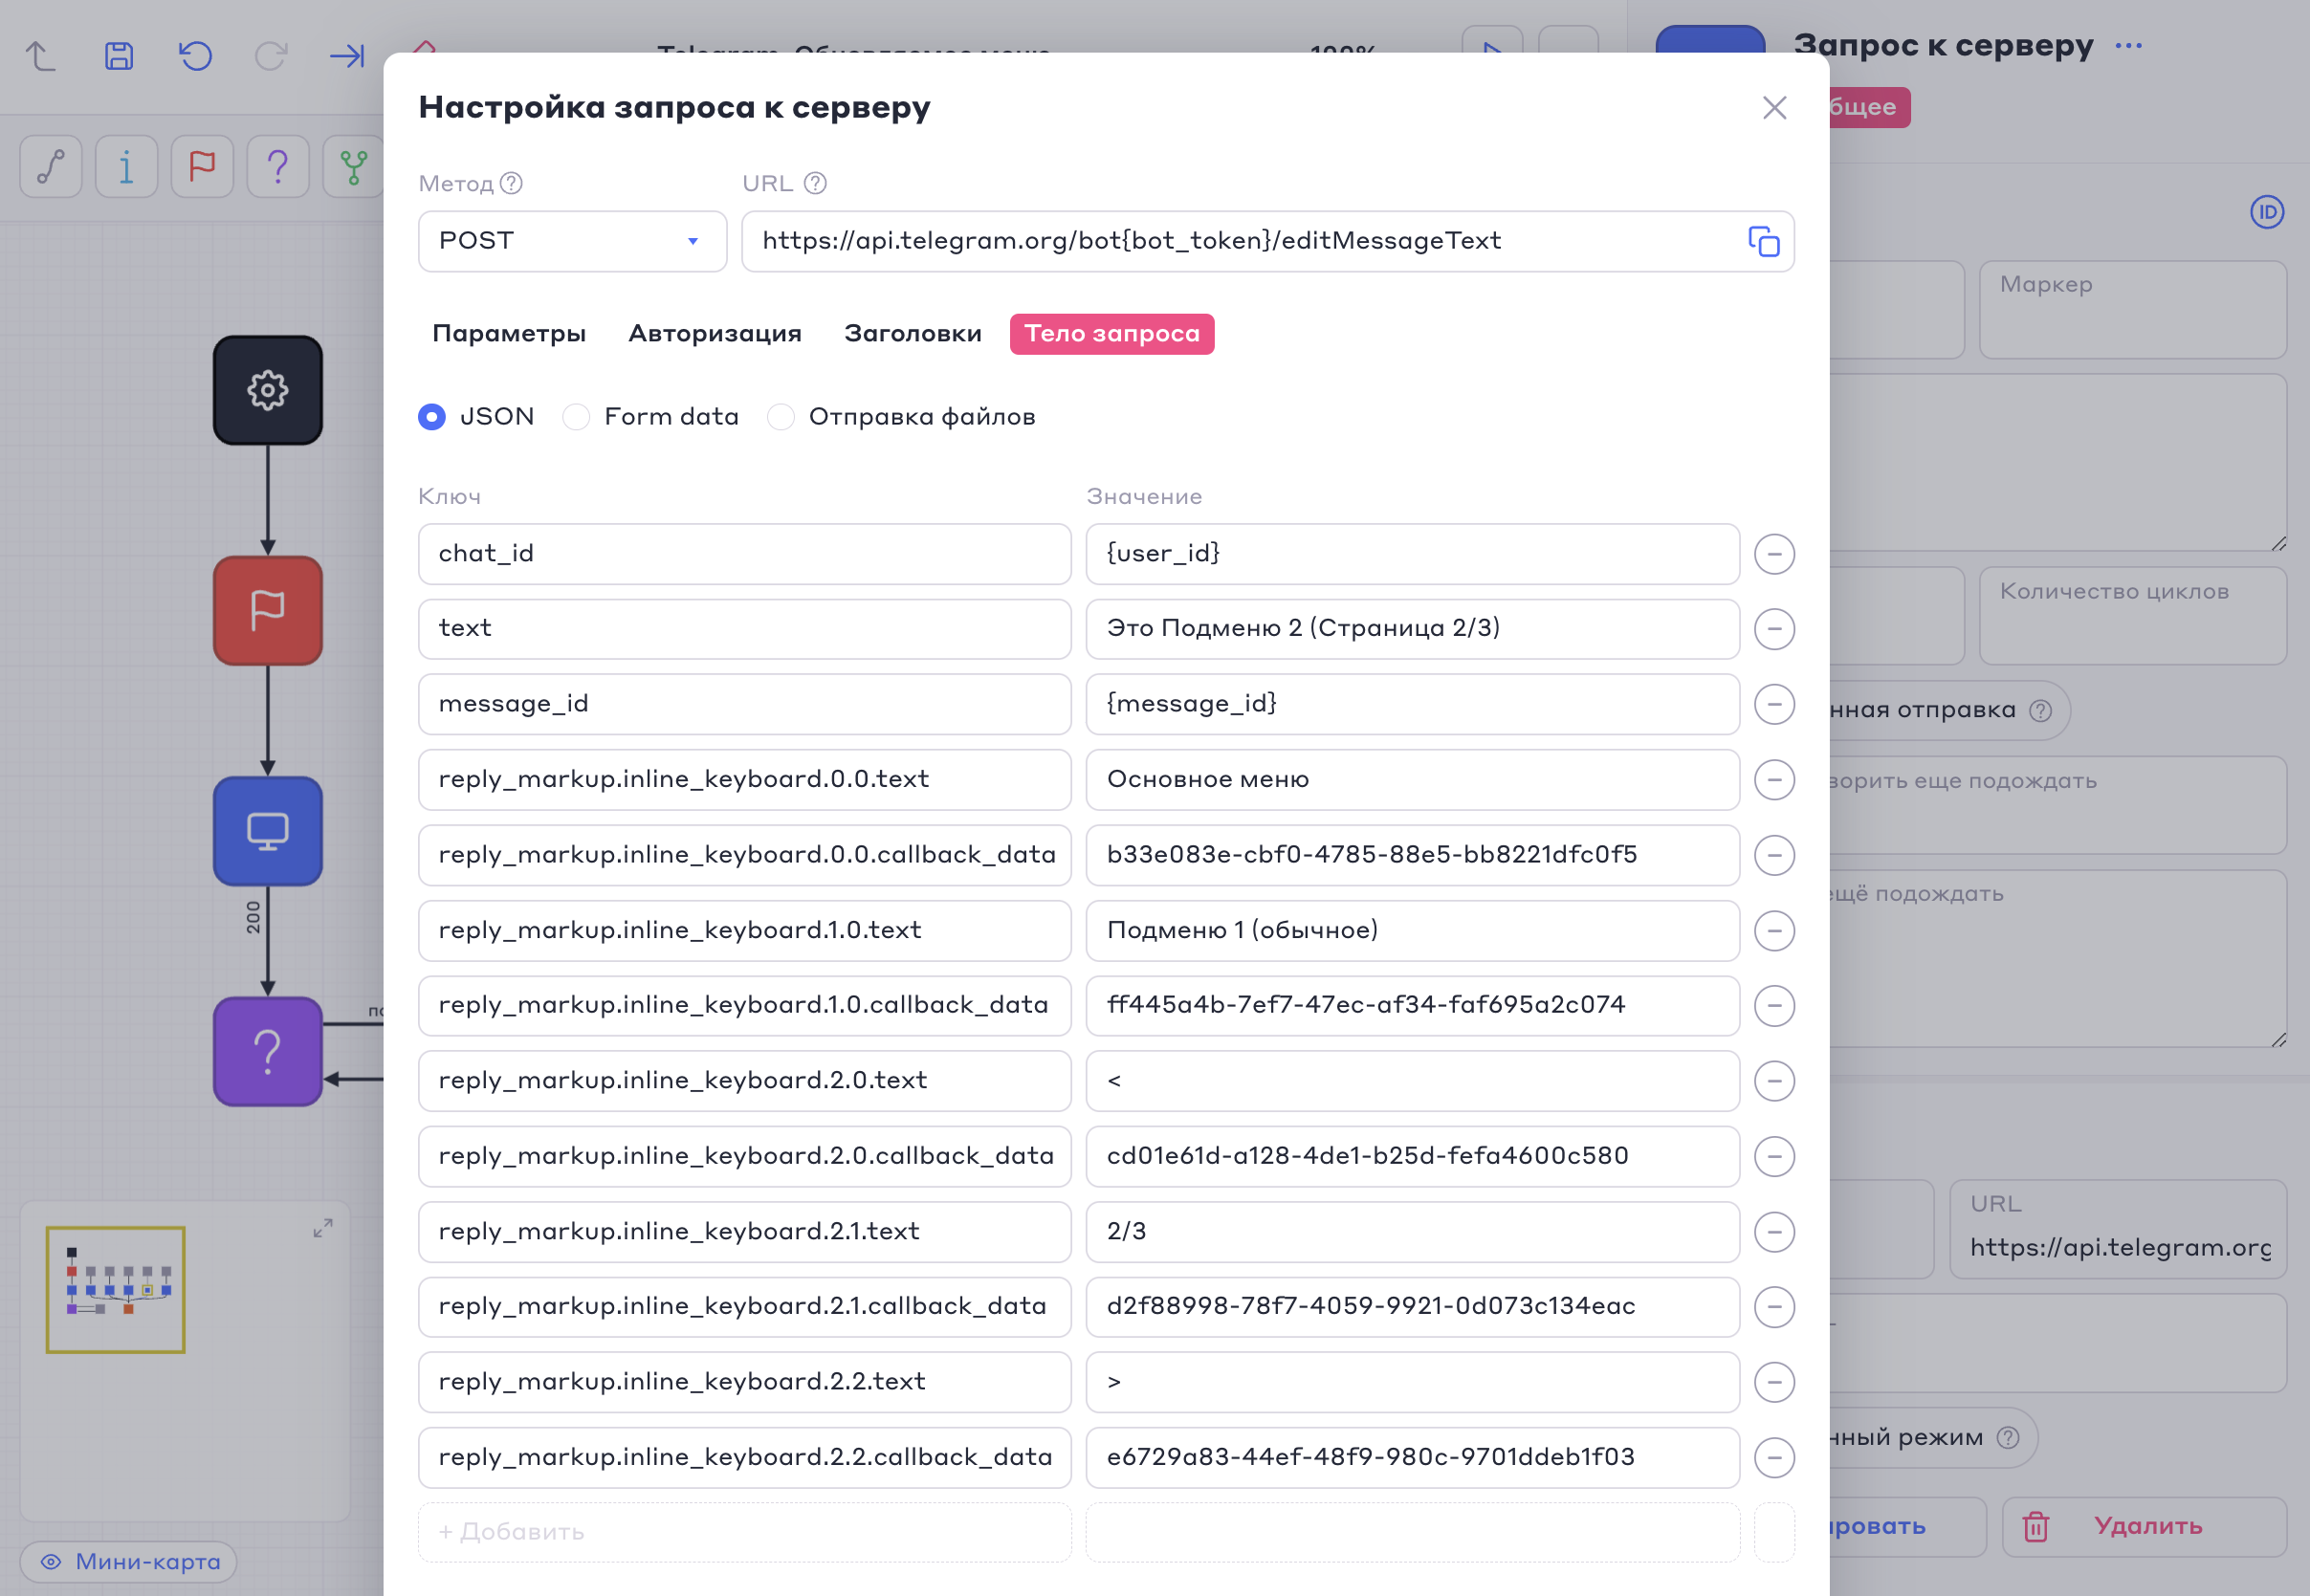Select the connector line tool
The height and width of the screenshot is (1596, 2310).
point(51,166)
